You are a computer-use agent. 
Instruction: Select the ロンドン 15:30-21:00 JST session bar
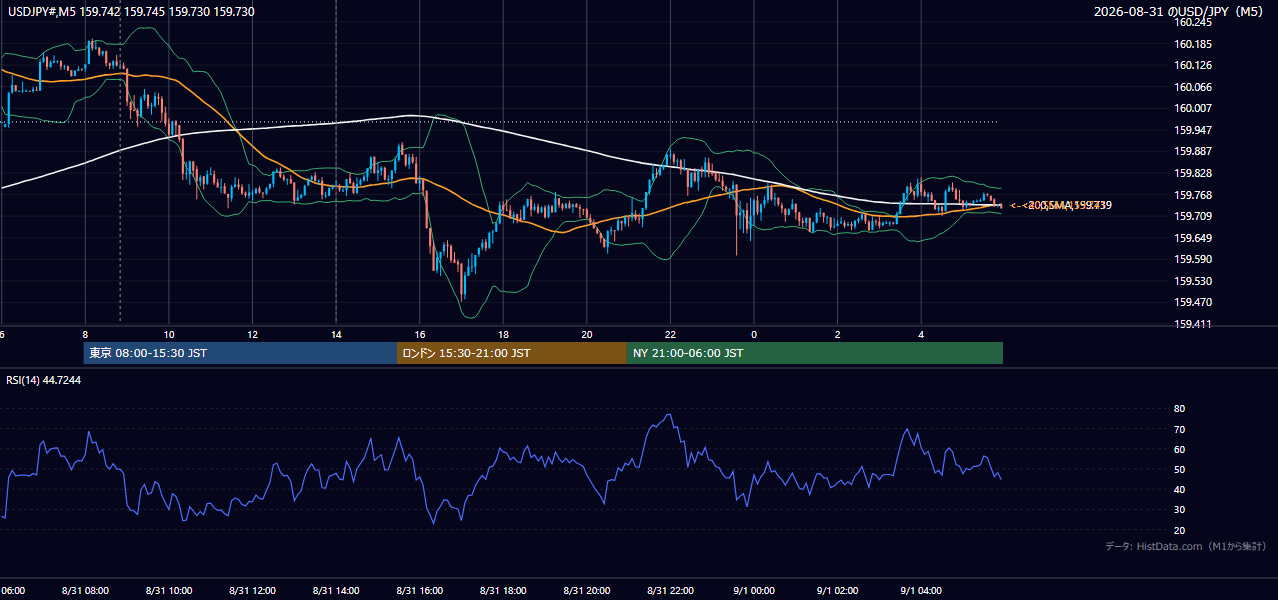[512, 353]
